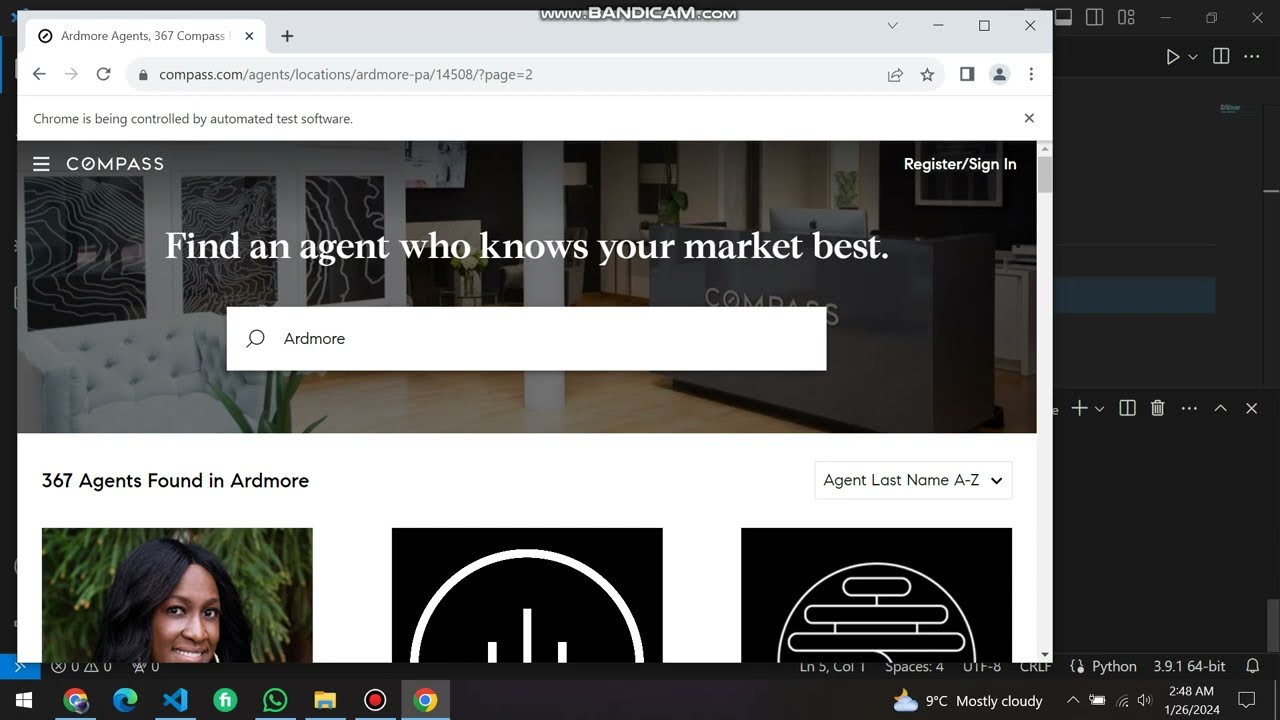Open the taskbar clock and calendar
Viewport: 1280px width, 720px height.
pyautogui.click(x=1191, y=700)
